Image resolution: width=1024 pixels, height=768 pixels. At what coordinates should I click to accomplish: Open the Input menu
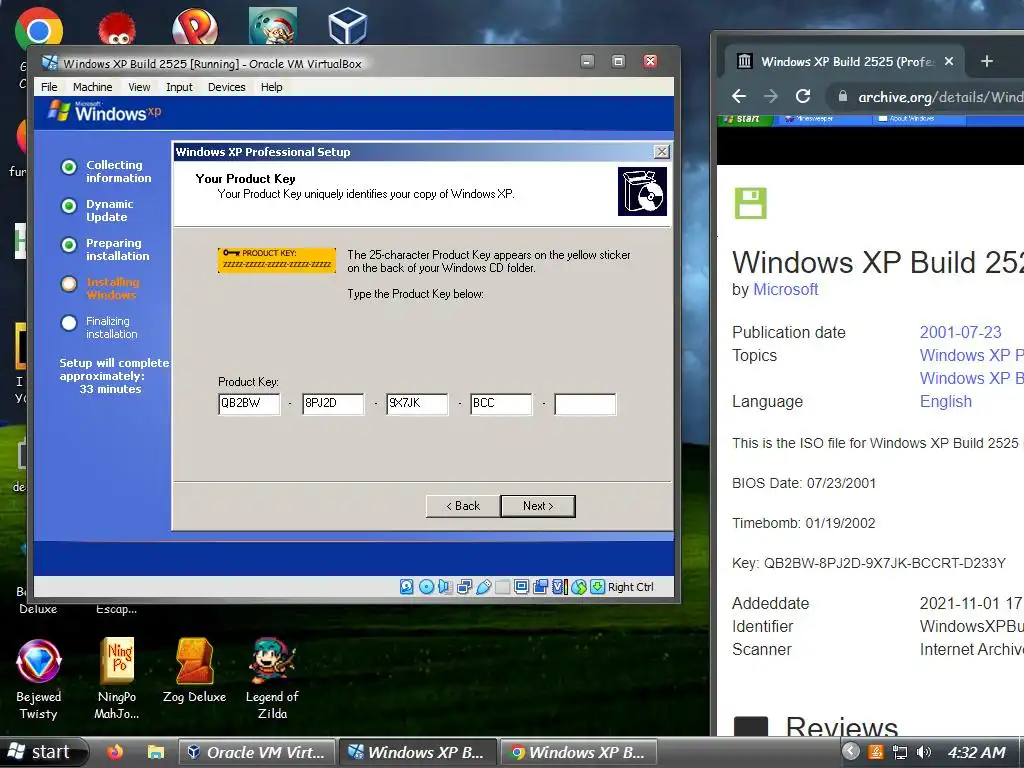pos(179,87)
